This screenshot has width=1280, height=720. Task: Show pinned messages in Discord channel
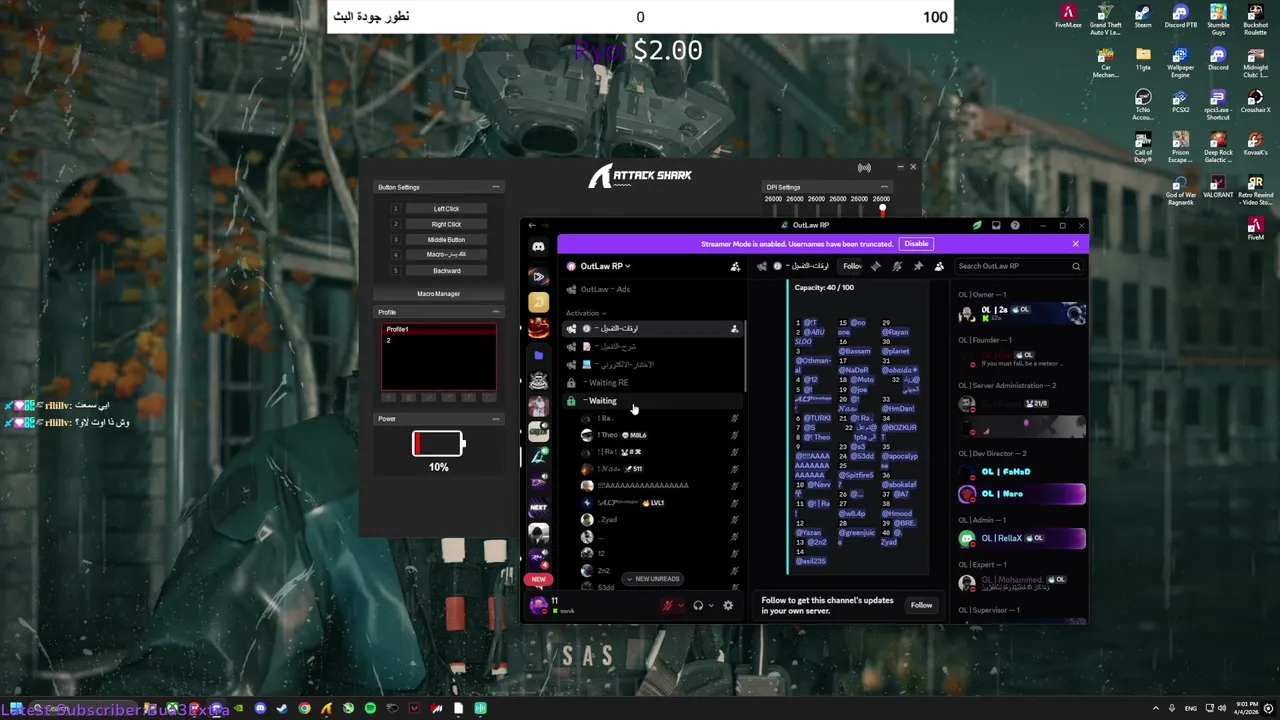(x=918, y=266)
